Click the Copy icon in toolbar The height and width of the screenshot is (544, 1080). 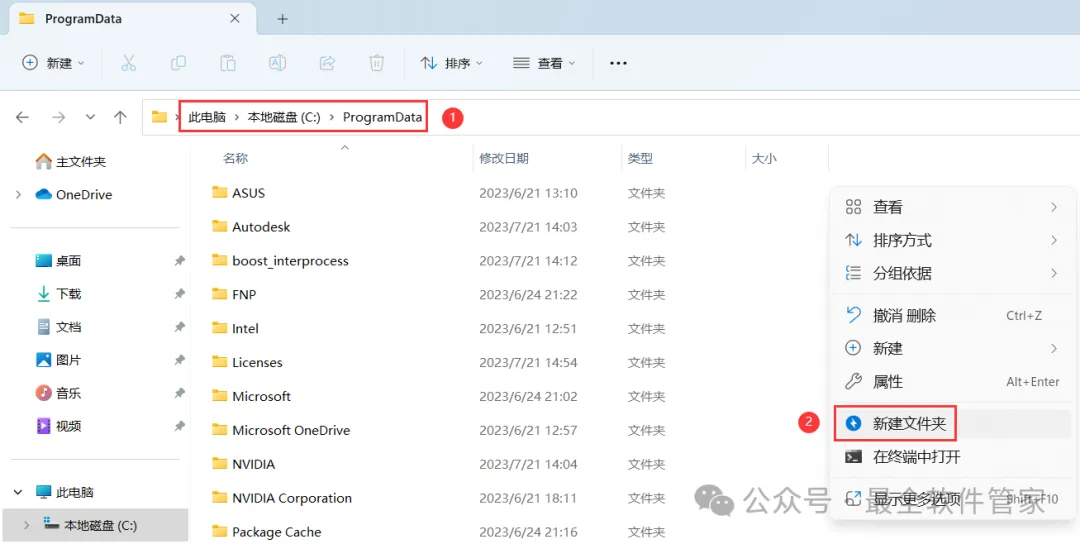point(178,63)
